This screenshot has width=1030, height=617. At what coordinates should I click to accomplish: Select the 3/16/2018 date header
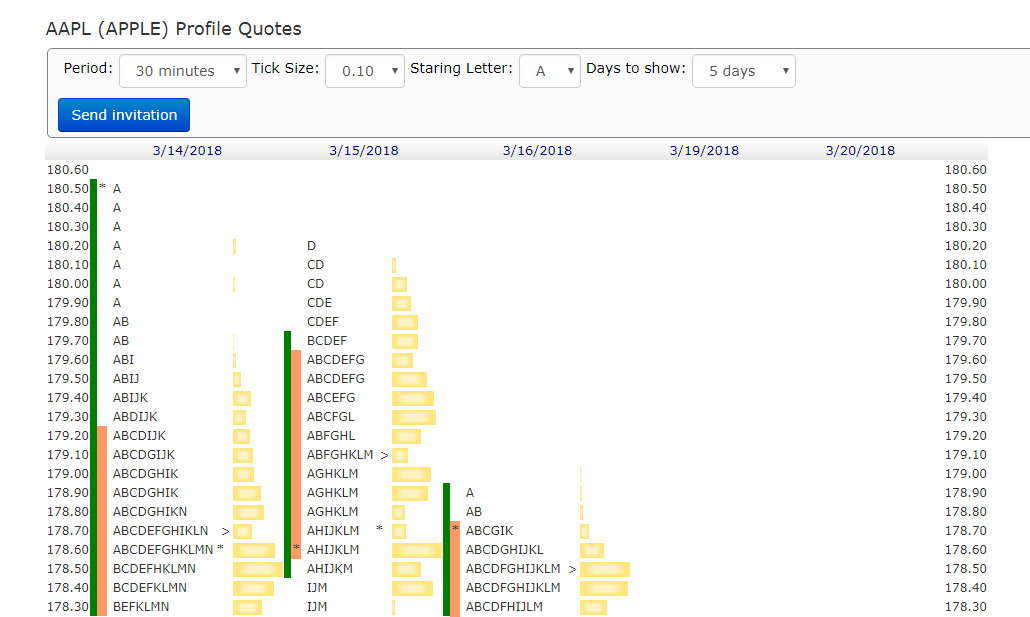click(x=537, y=150)
